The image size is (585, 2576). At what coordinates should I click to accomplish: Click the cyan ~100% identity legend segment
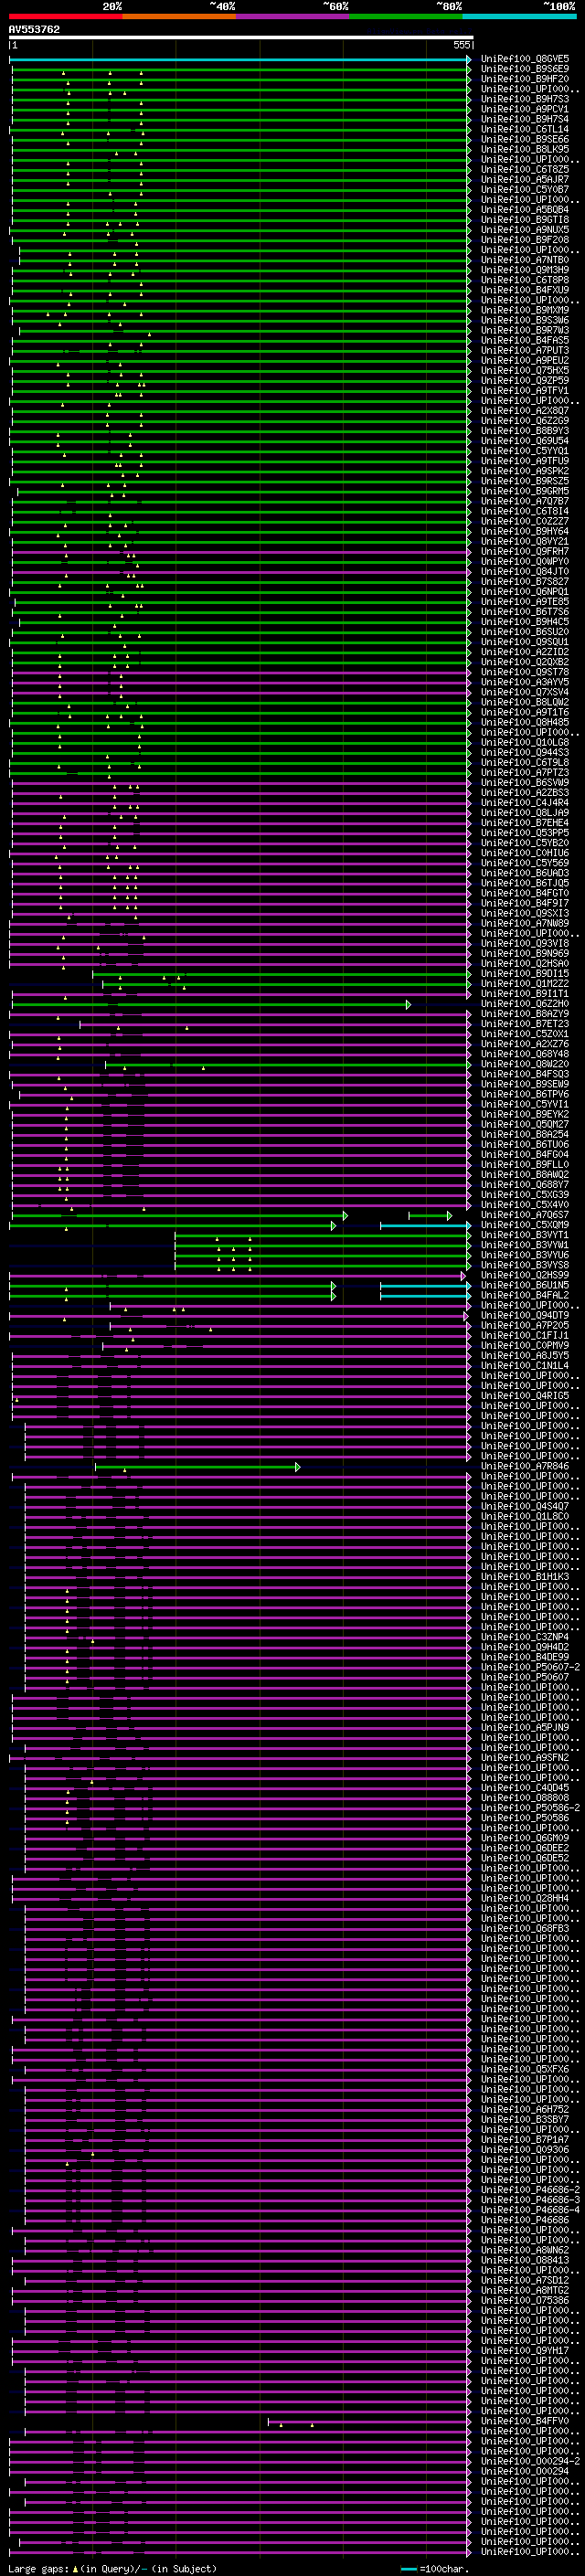pos(519,16)
